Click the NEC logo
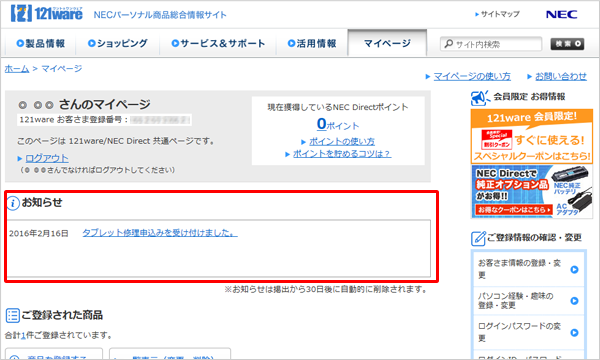Image resolution: width=600 pixels, height=360 pixels. [x=561, y=15]
